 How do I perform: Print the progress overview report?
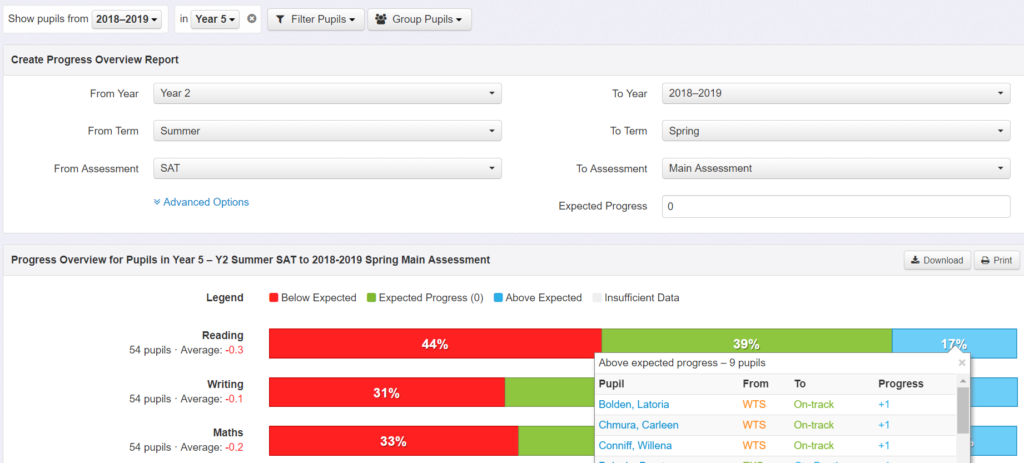996,260
